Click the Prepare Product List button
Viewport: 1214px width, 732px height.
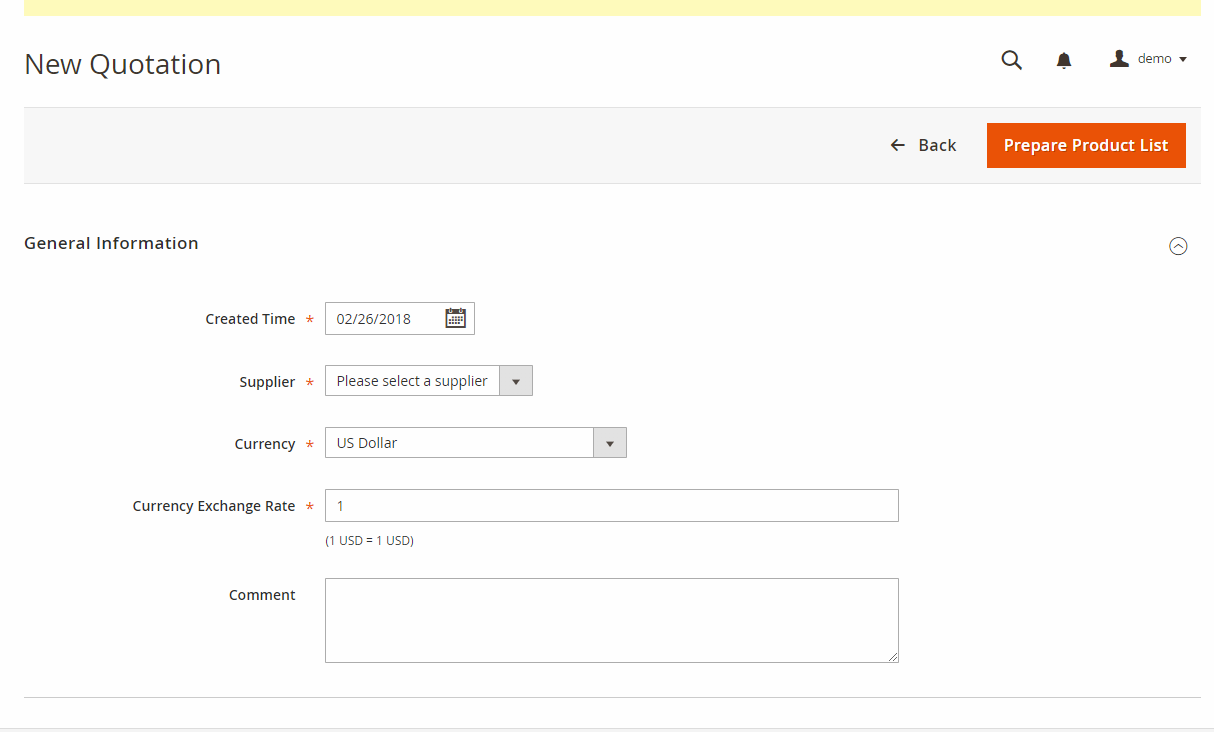coord(1086,145)
